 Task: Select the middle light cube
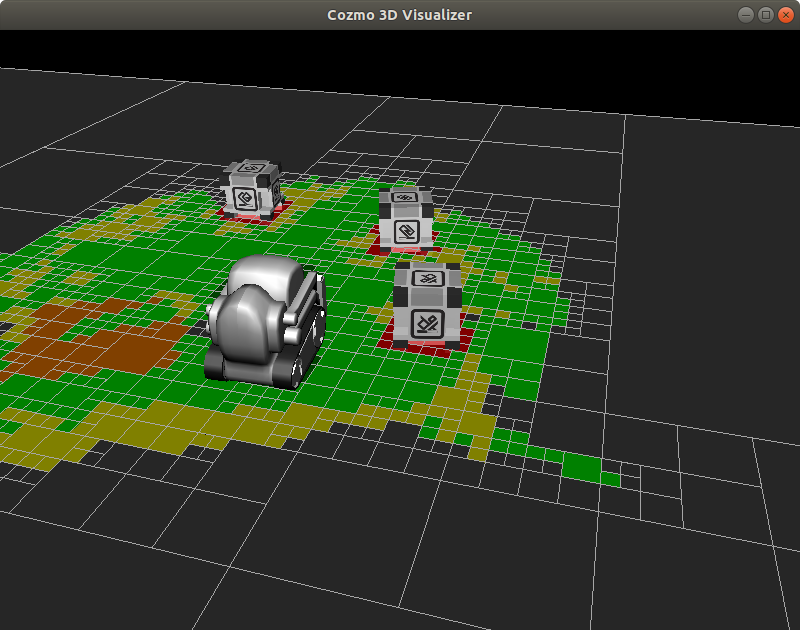click(406, 218)
